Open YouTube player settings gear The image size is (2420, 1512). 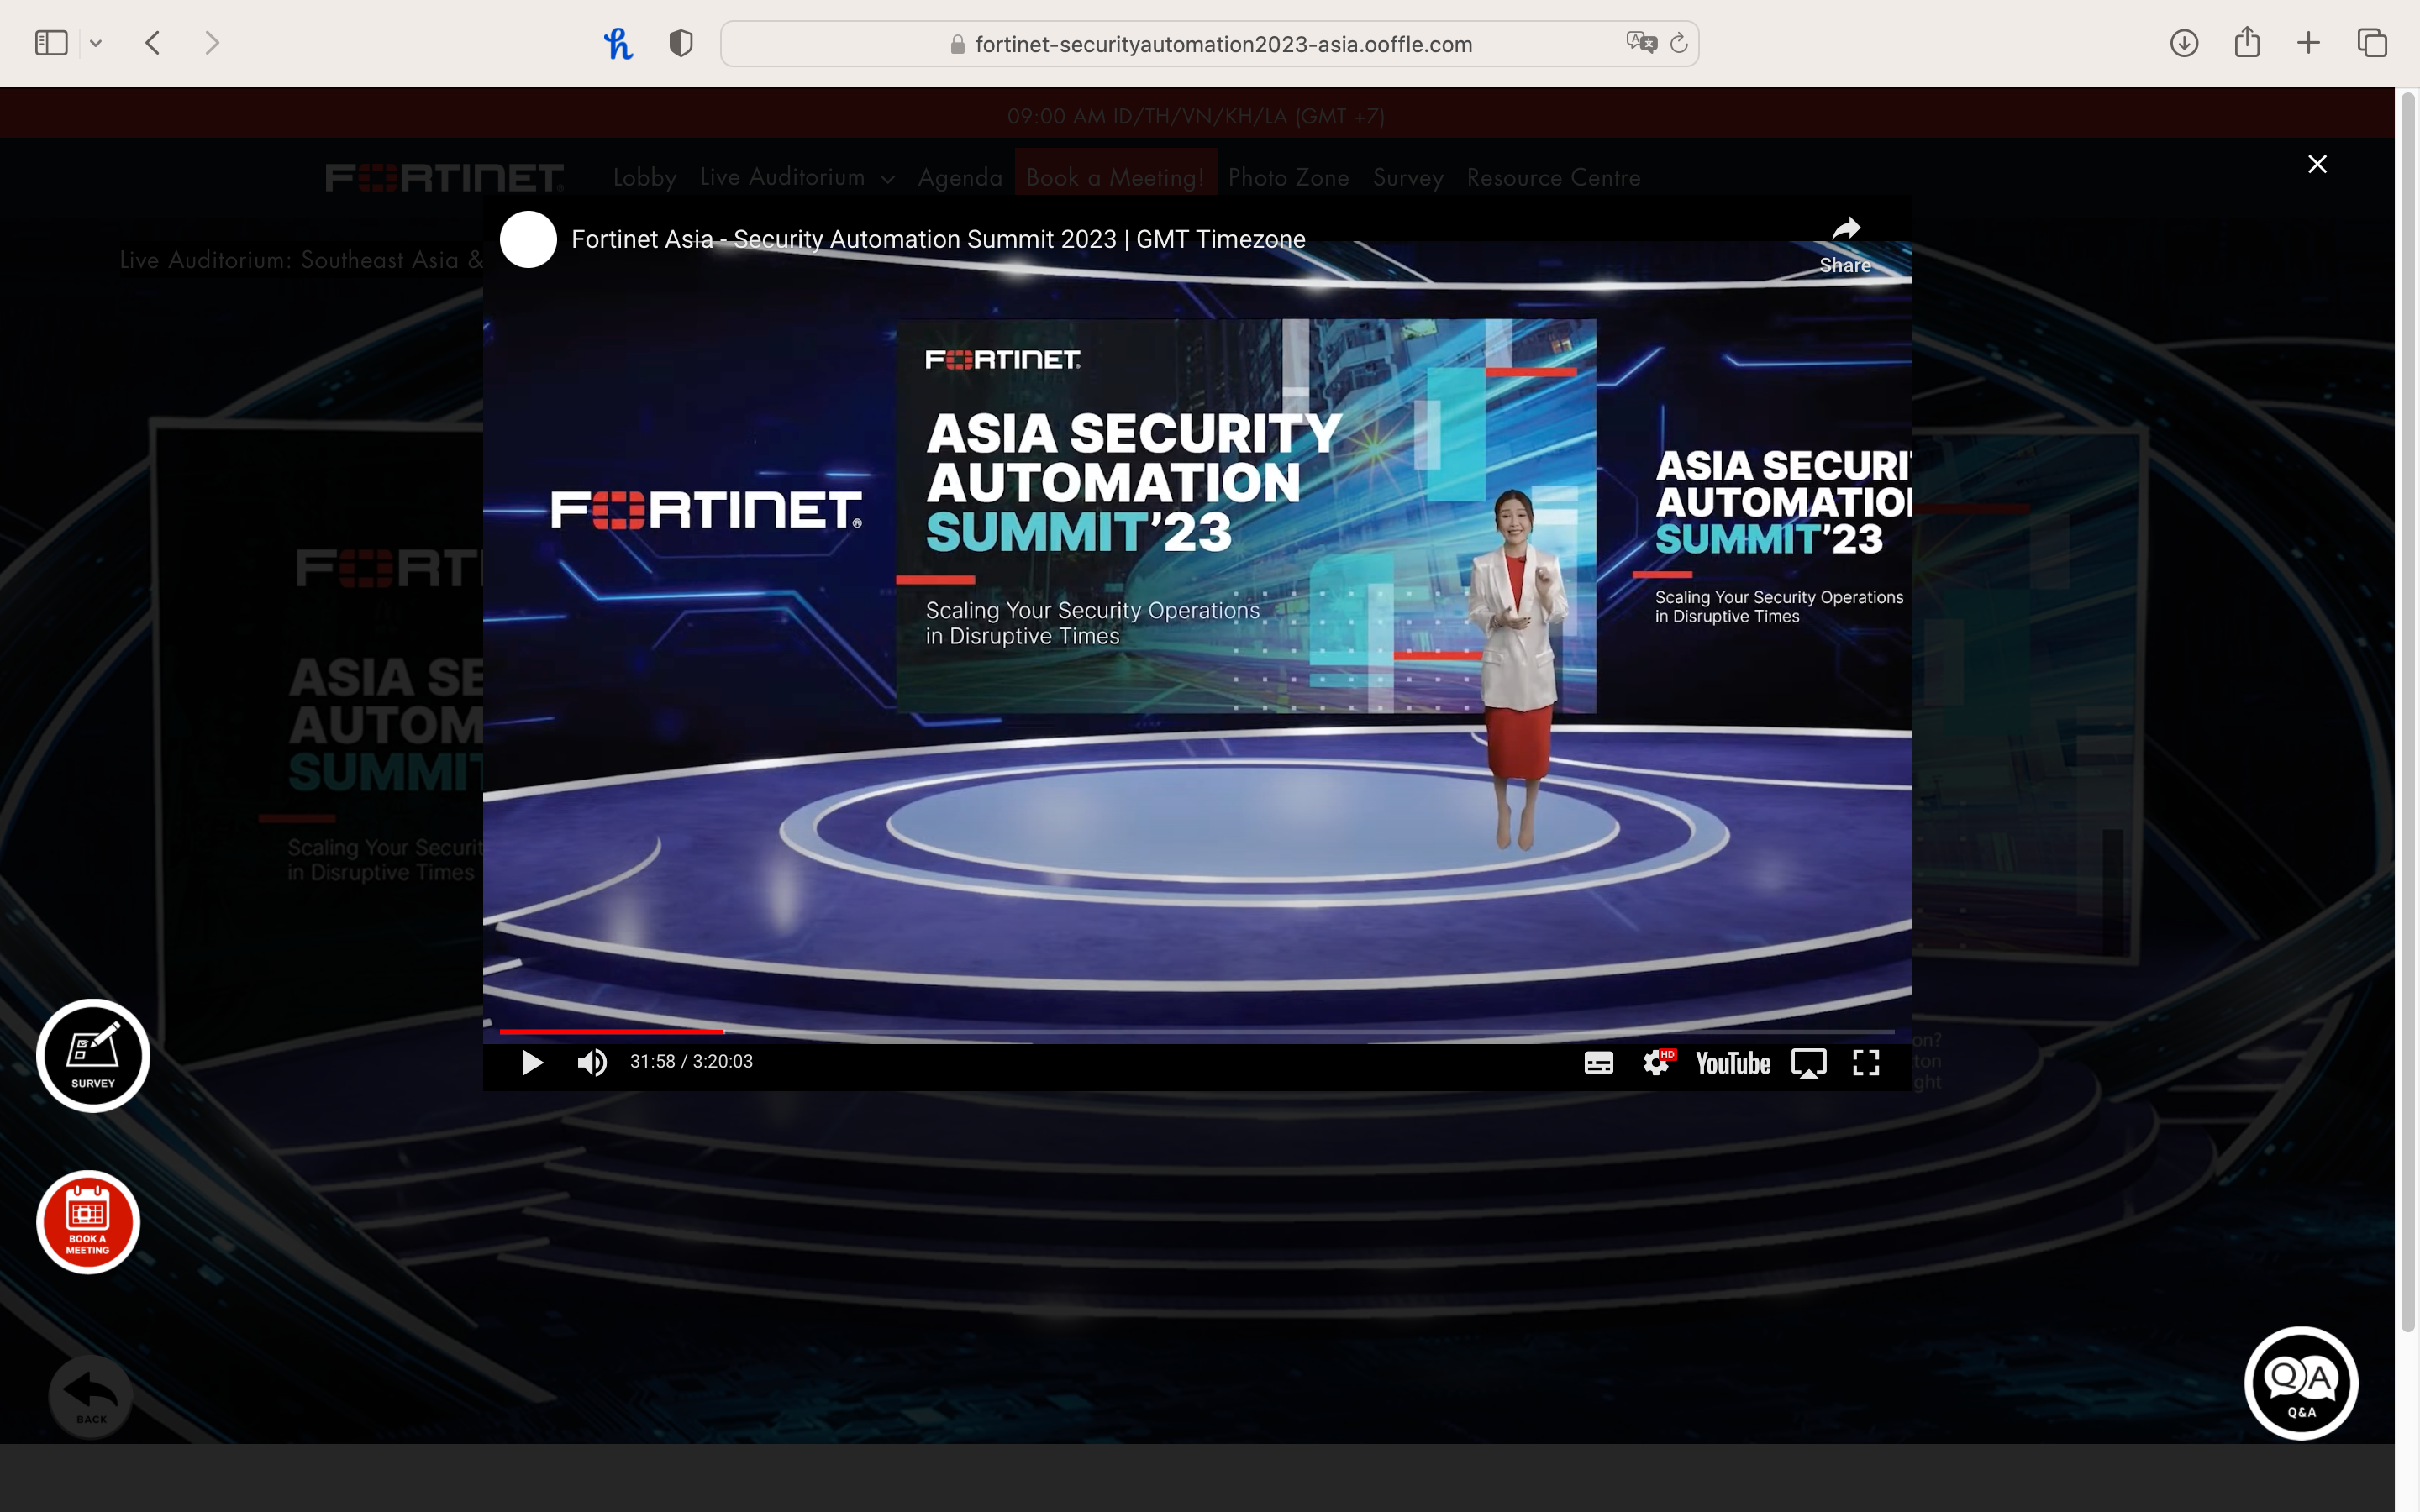point(1657,1063)
